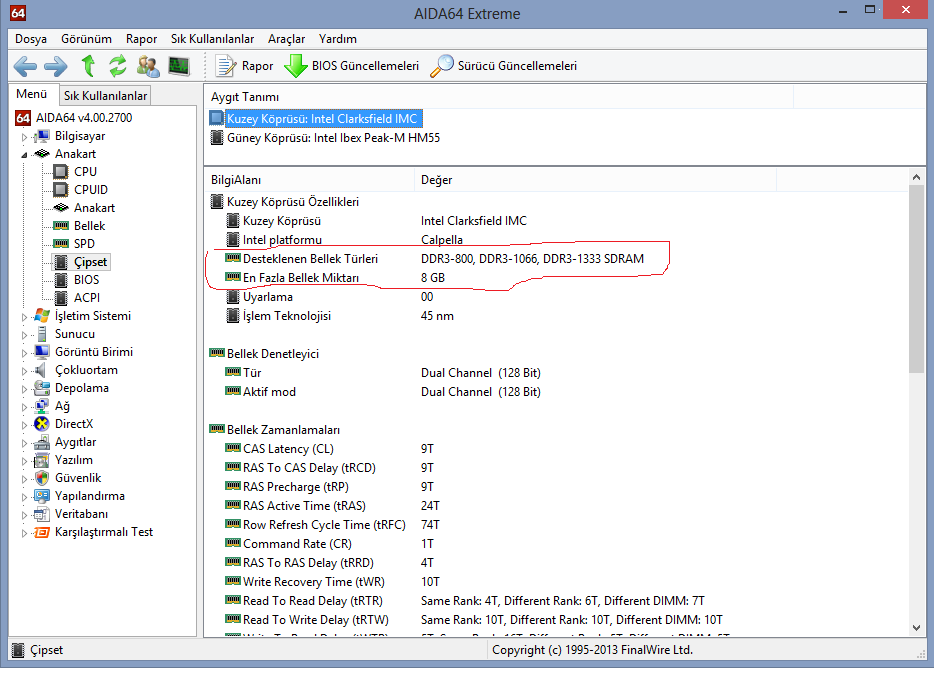The width and height of the screenshot is (934, 687).
Task: Click the Aygıtlar devices icon
Action: tap(42, 442)
